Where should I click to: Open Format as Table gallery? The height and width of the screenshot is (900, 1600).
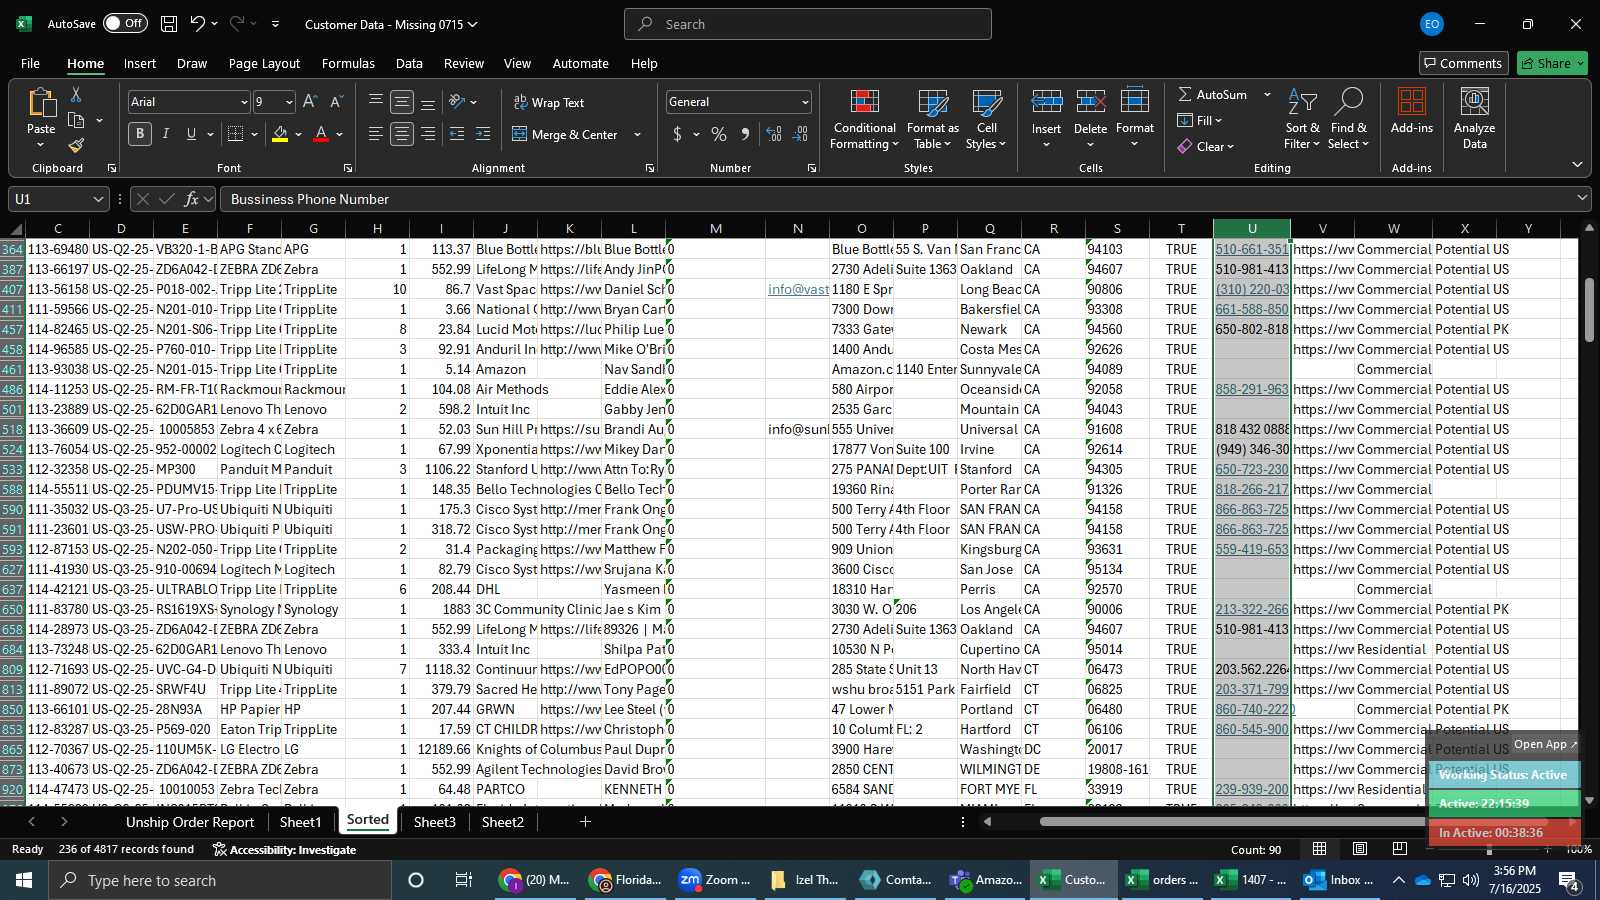pos(932,120)
